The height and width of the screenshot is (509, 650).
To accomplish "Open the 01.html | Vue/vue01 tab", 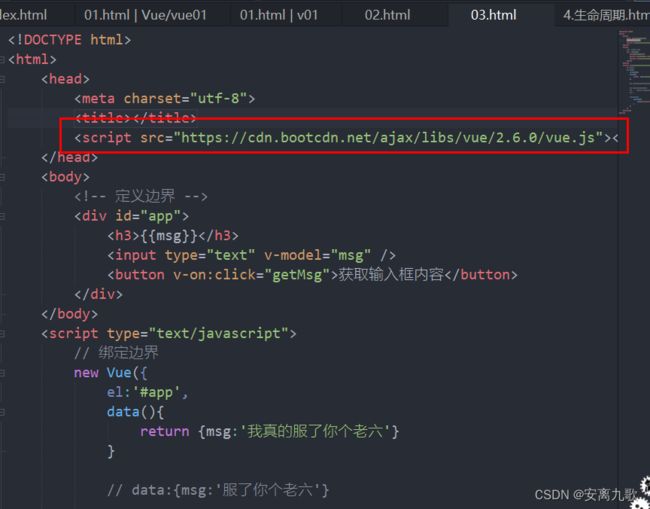I will (x=145, y=15).
